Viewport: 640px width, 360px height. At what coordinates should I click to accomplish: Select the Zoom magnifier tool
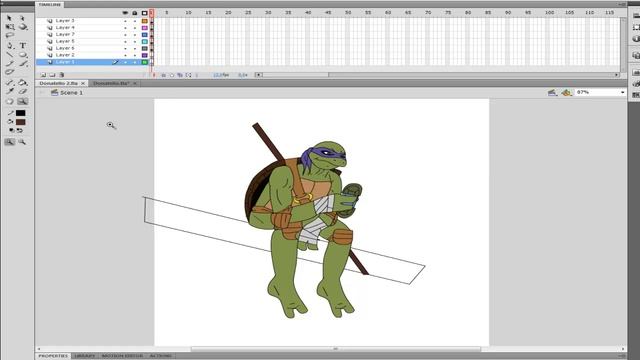pyautogui.click(x=23, y=101)
